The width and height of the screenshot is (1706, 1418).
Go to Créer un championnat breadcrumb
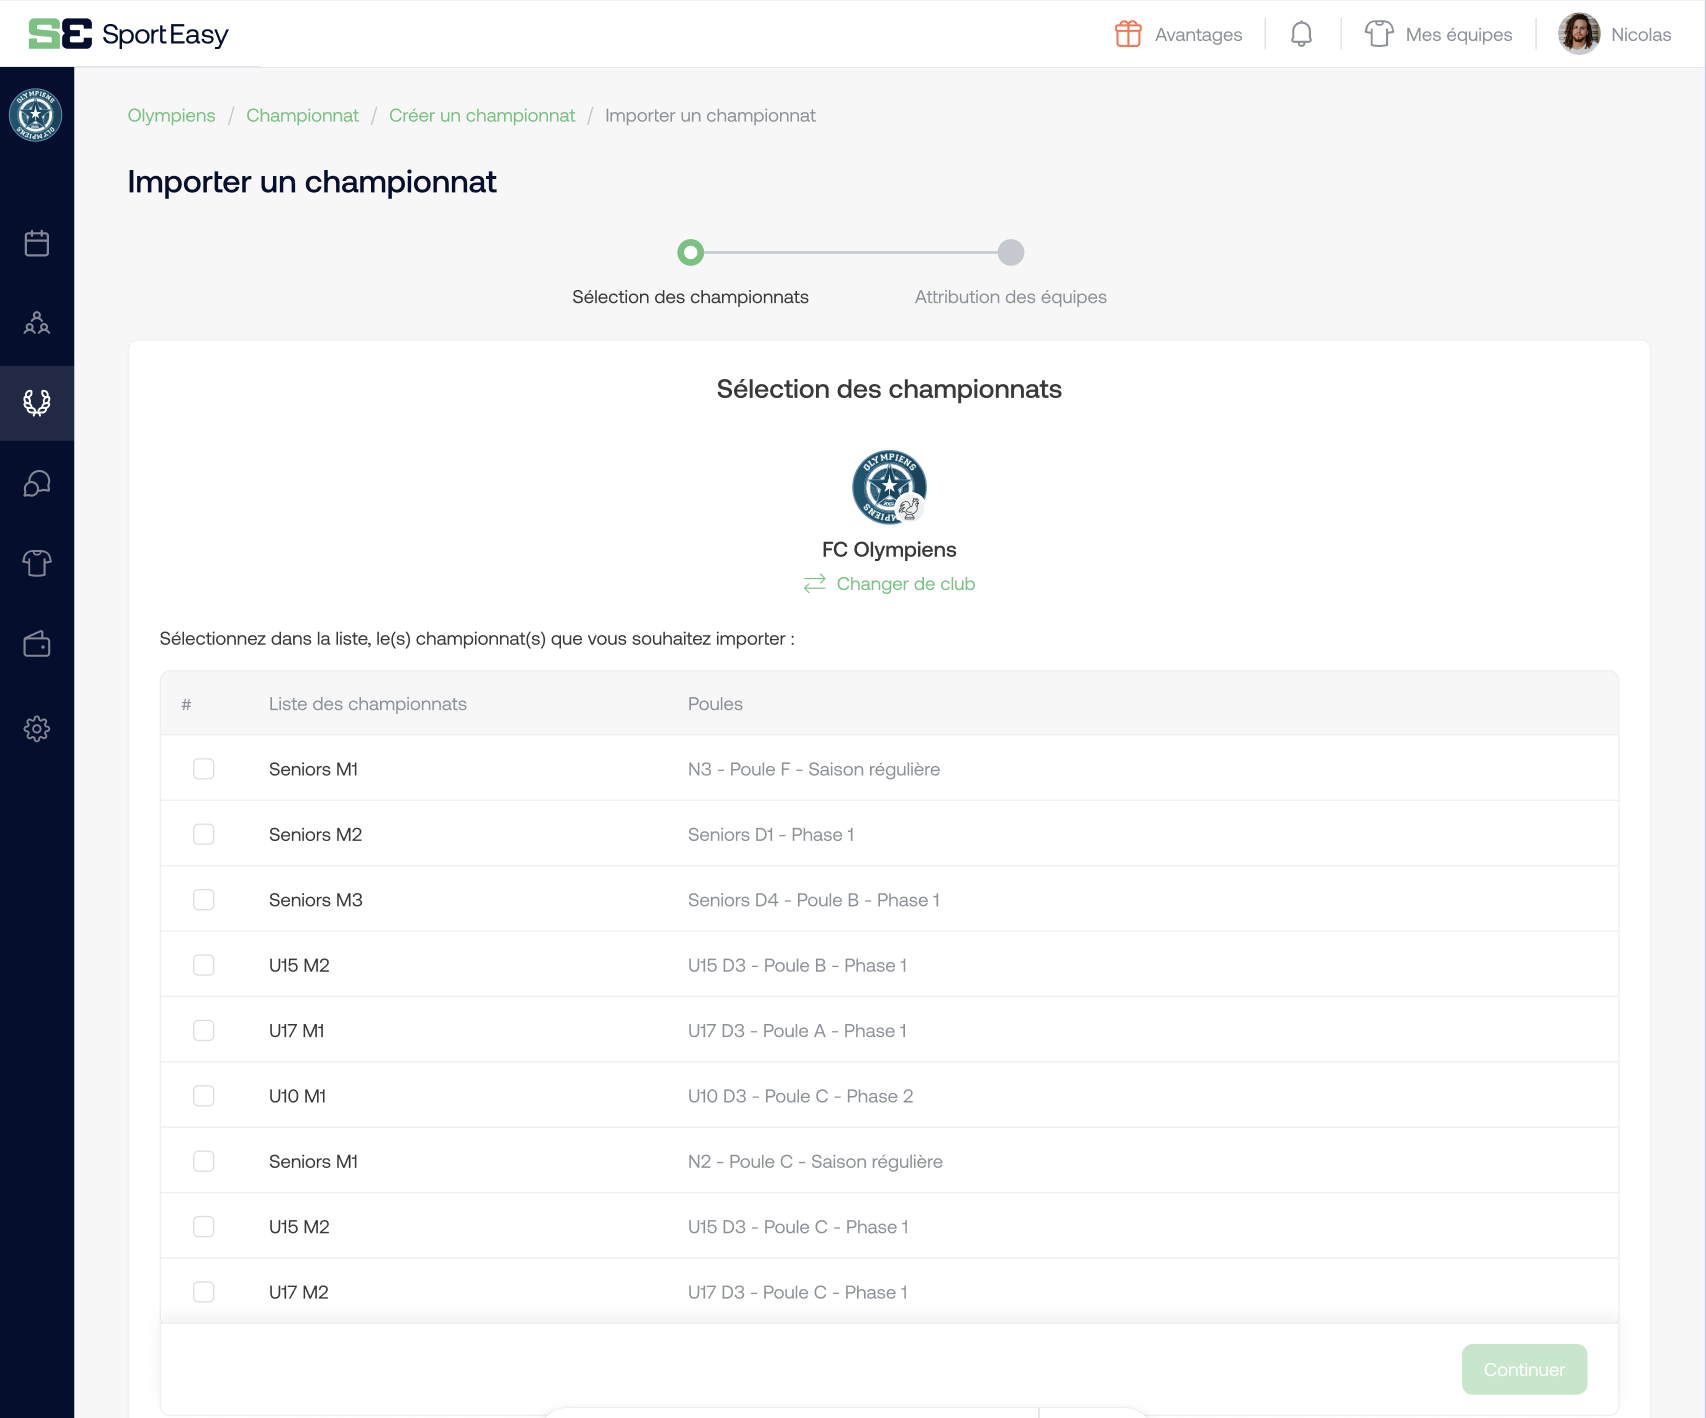point(482,115)
